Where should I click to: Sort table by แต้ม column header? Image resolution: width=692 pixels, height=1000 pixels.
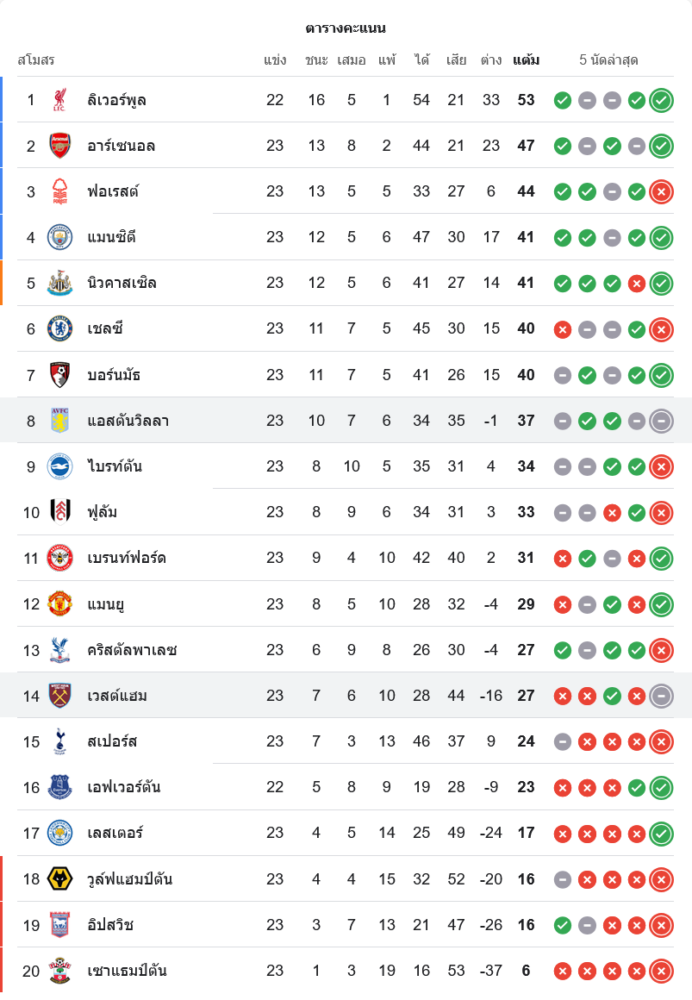(526, 60)
